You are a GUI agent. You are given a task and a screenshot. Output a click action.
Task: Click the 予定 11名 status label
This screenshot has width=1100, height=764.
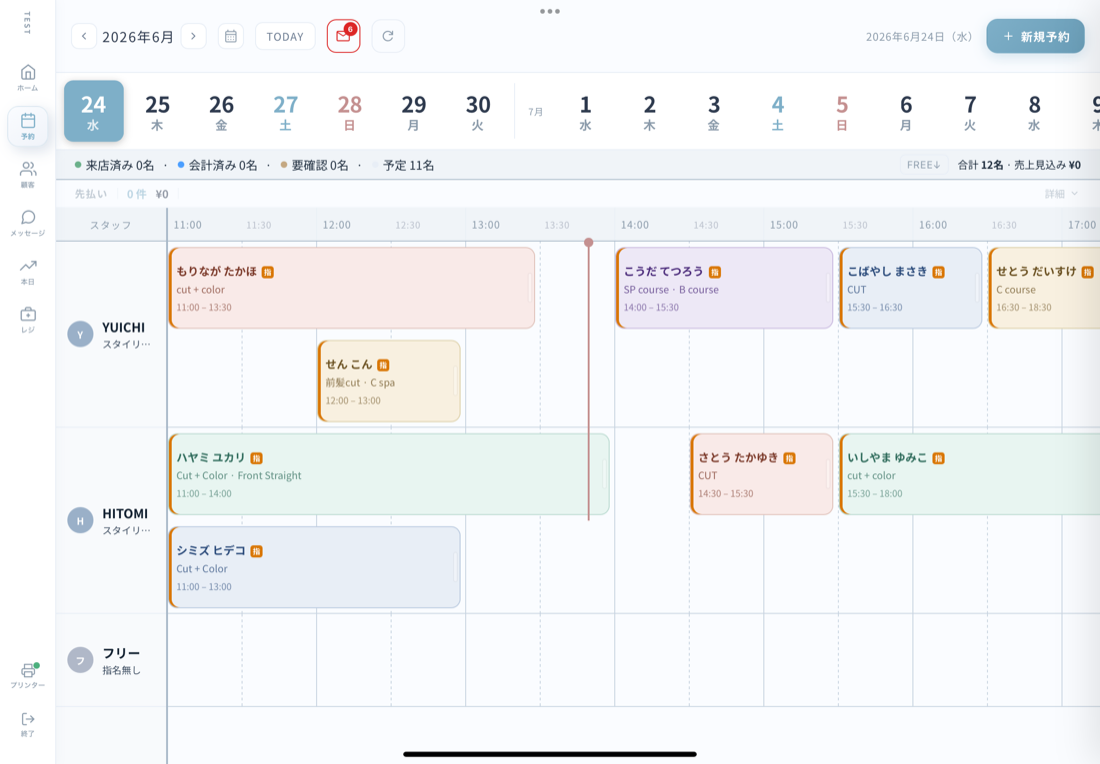[403, 166]
